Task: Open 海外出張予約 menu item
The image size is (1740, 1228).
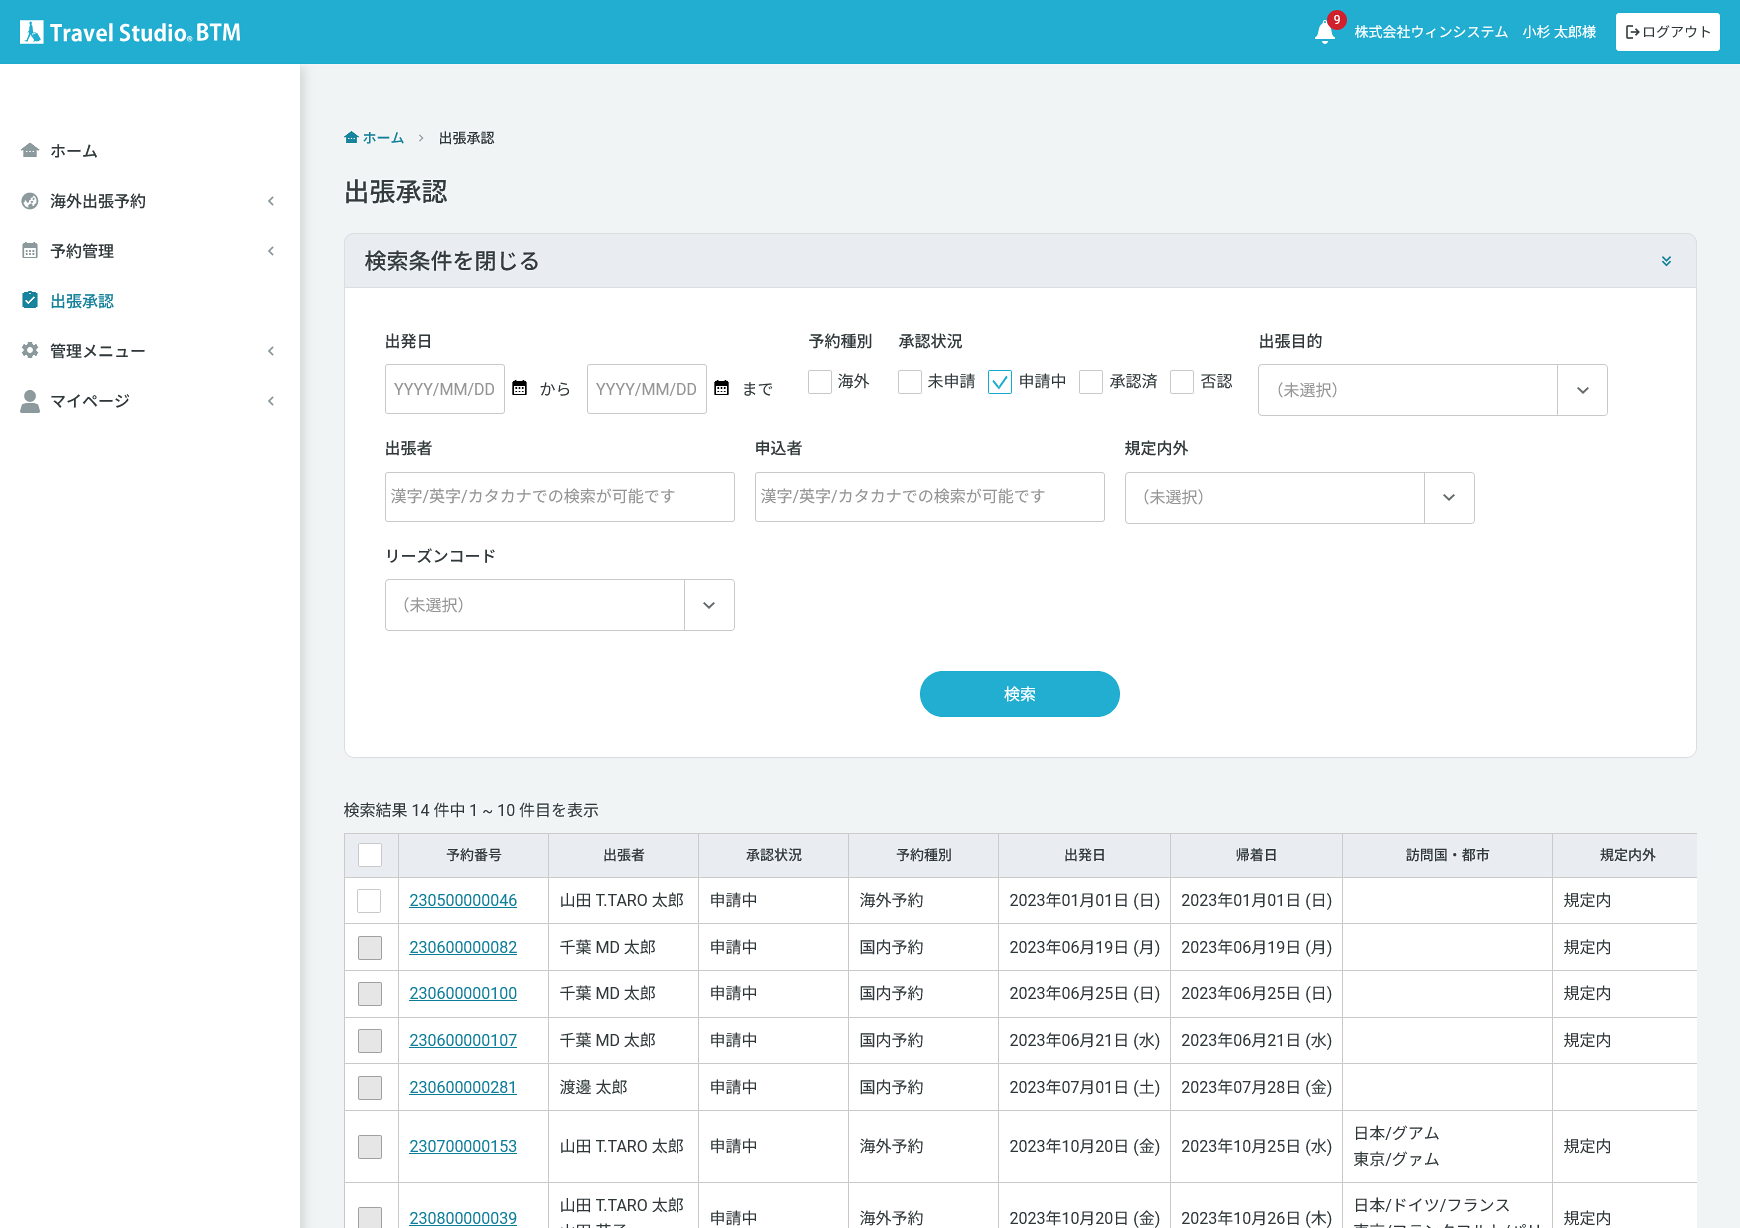Action: 98,201
